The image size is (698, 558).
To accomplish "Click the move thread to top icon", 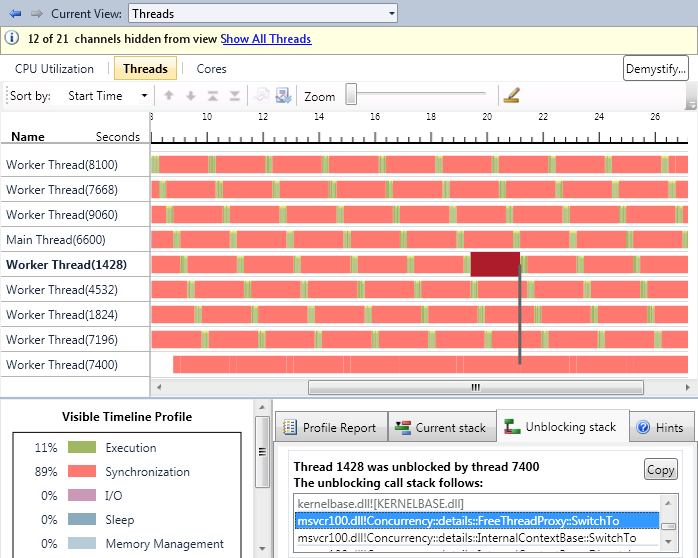I will coord(213,95).
